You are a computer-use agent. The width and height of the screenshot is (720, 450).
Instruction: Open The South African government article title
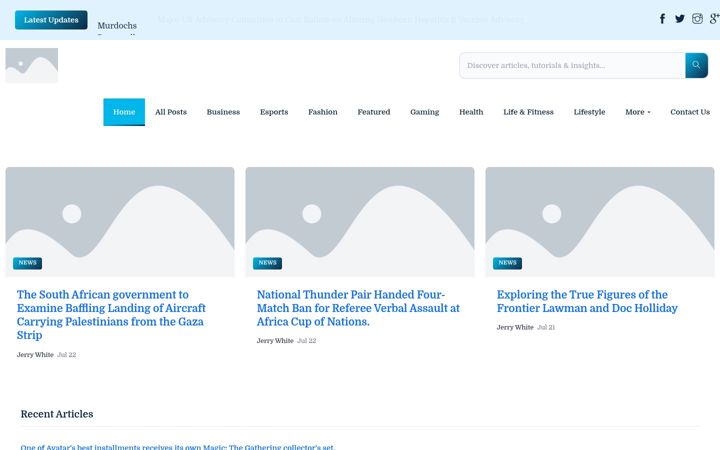111,315
